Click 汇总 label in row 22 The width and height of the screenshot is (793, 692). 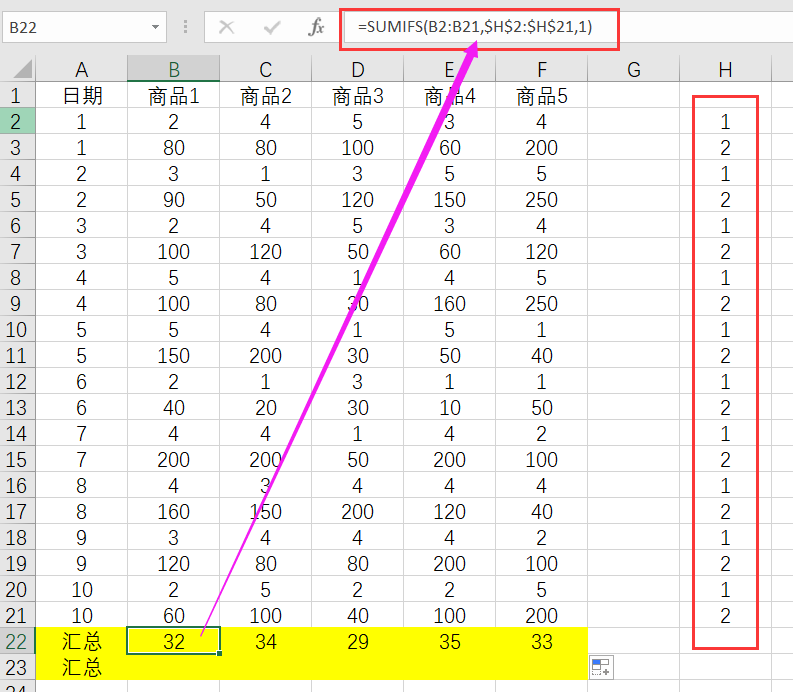click(81, 641)
